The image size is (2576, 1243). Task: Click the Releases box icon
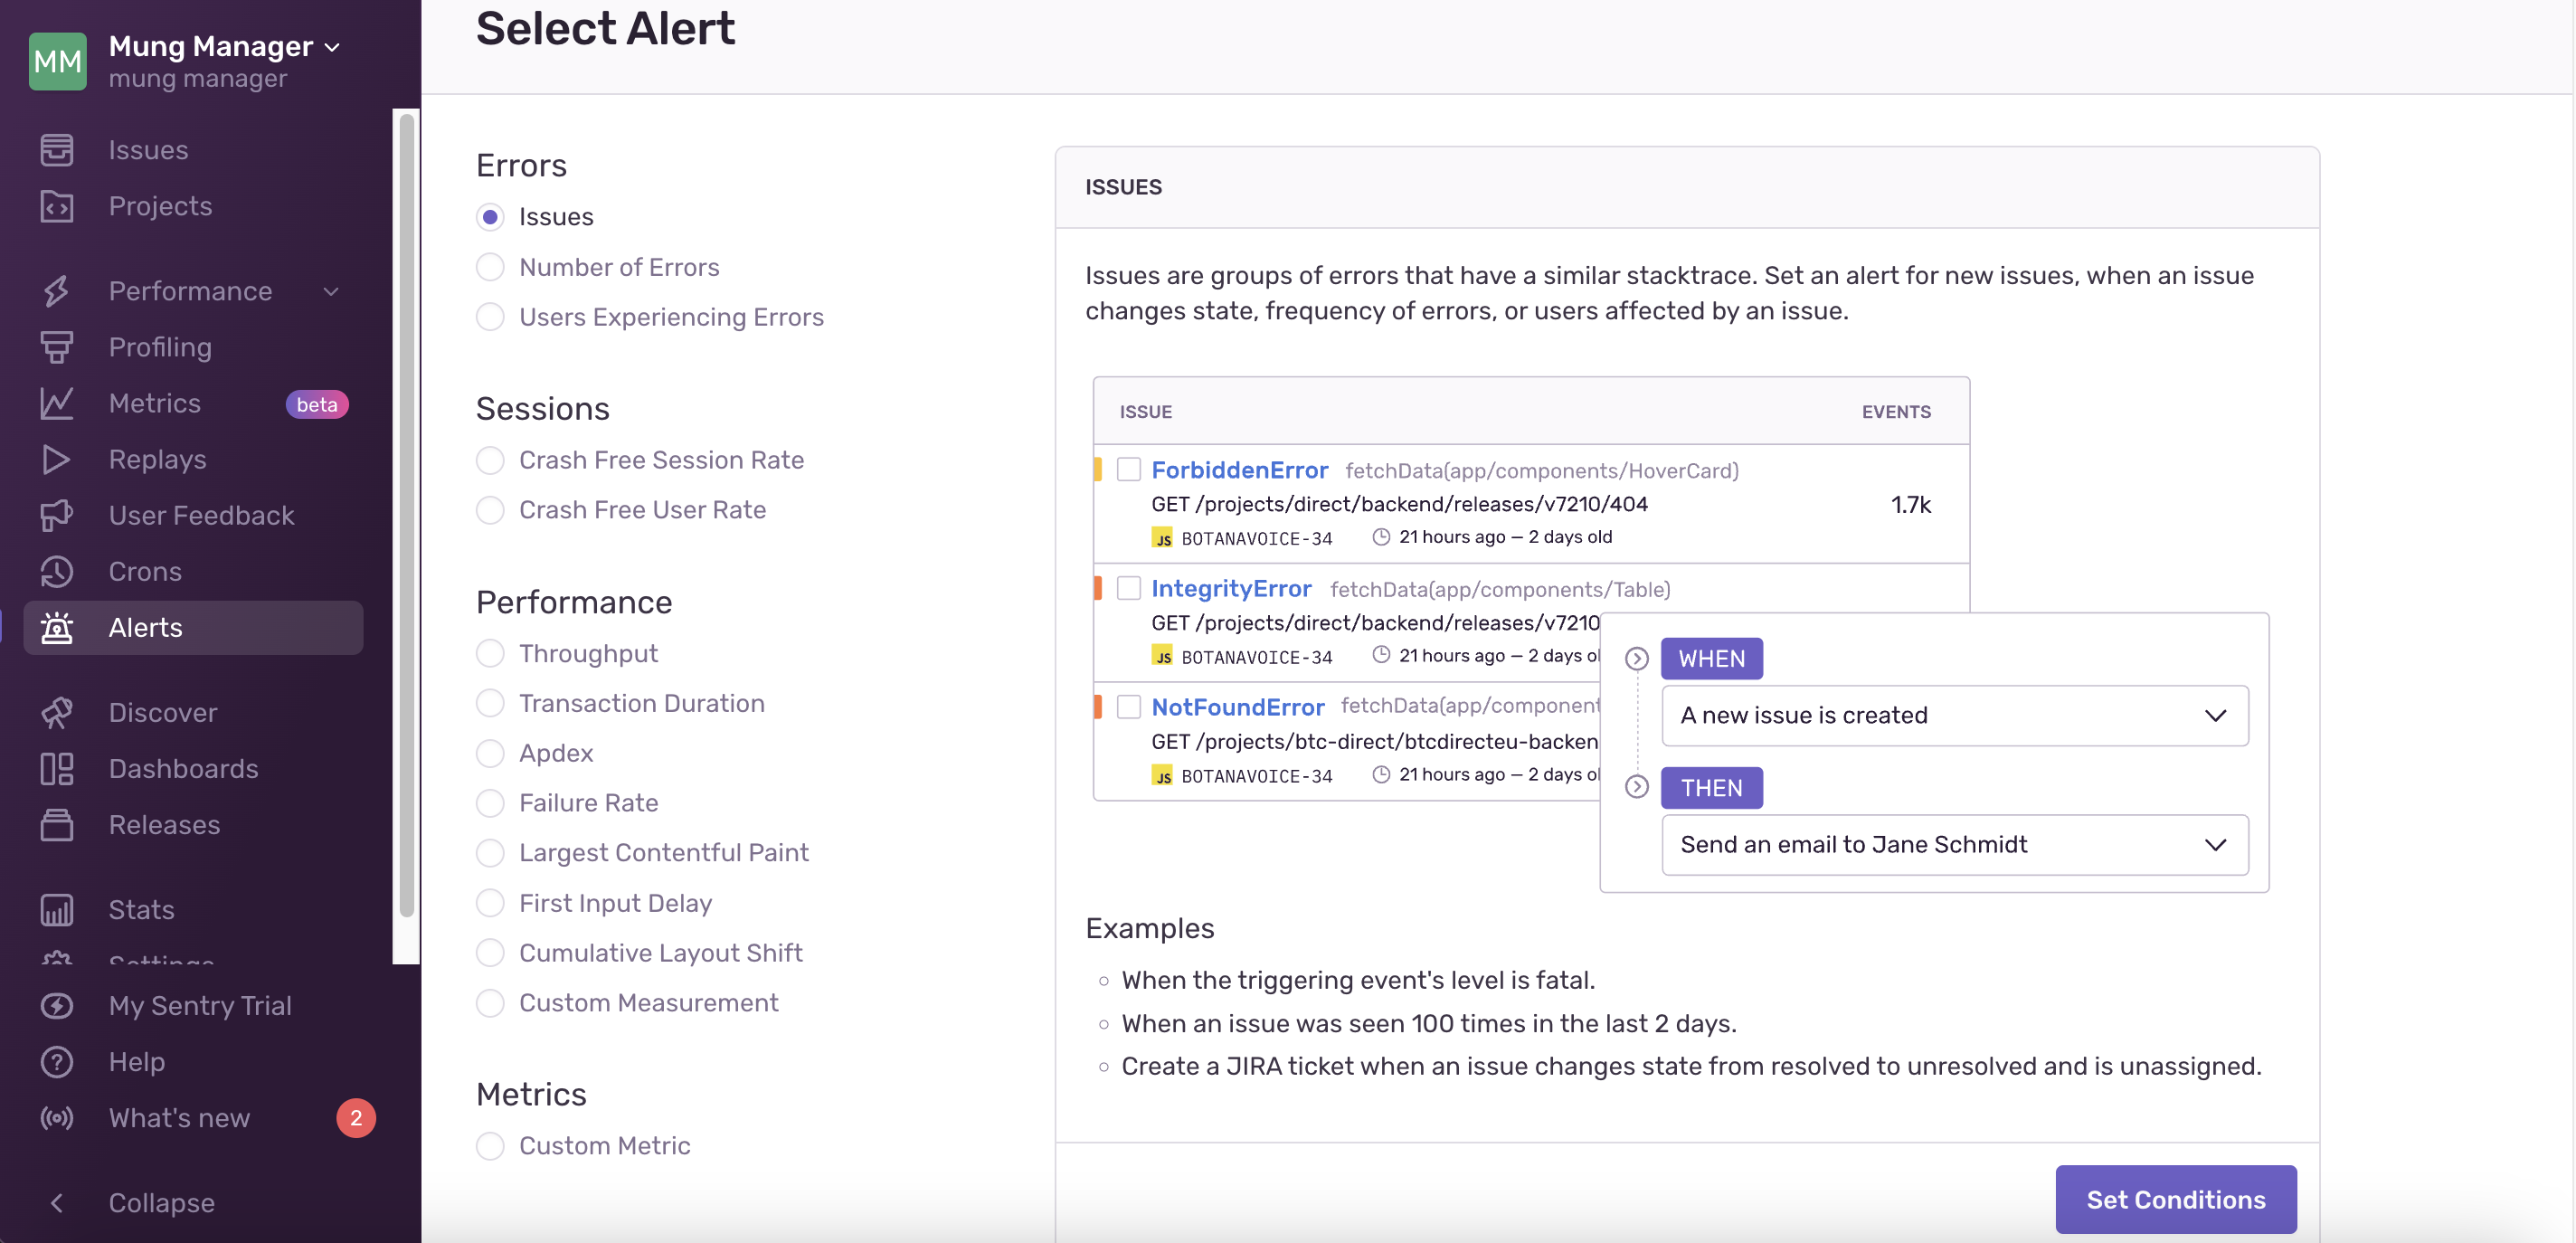tap(57, 824)
